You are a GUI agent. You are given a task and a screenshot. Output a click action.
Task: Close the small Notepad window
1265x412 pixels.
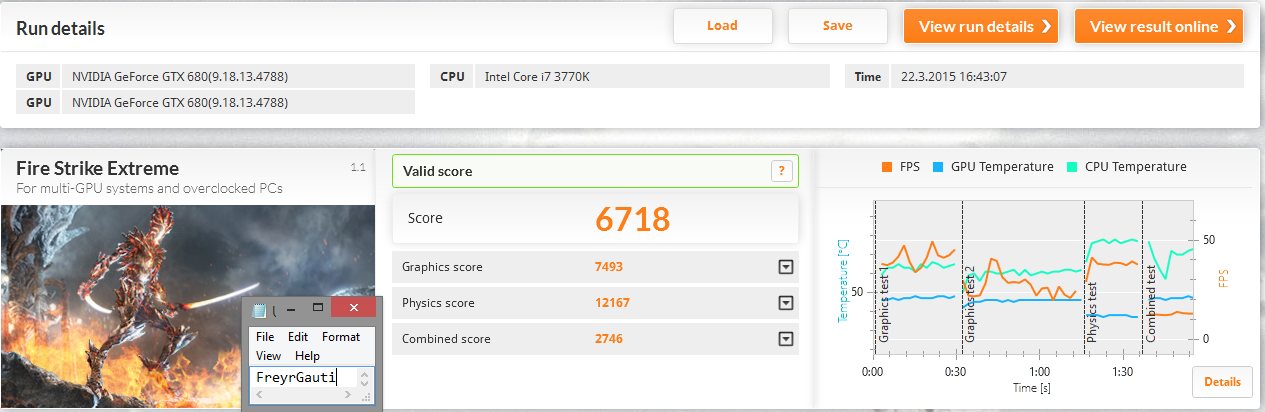point(352,310)
